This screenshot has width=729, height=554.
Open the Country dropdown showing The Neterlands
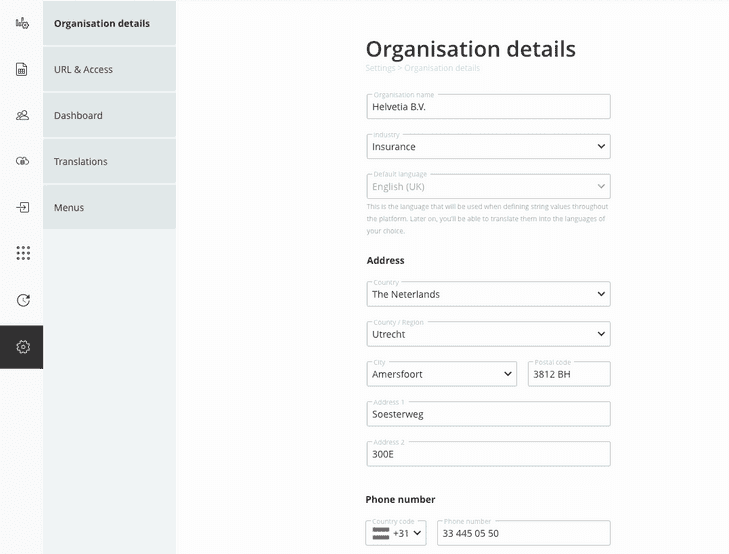point(488,294)
